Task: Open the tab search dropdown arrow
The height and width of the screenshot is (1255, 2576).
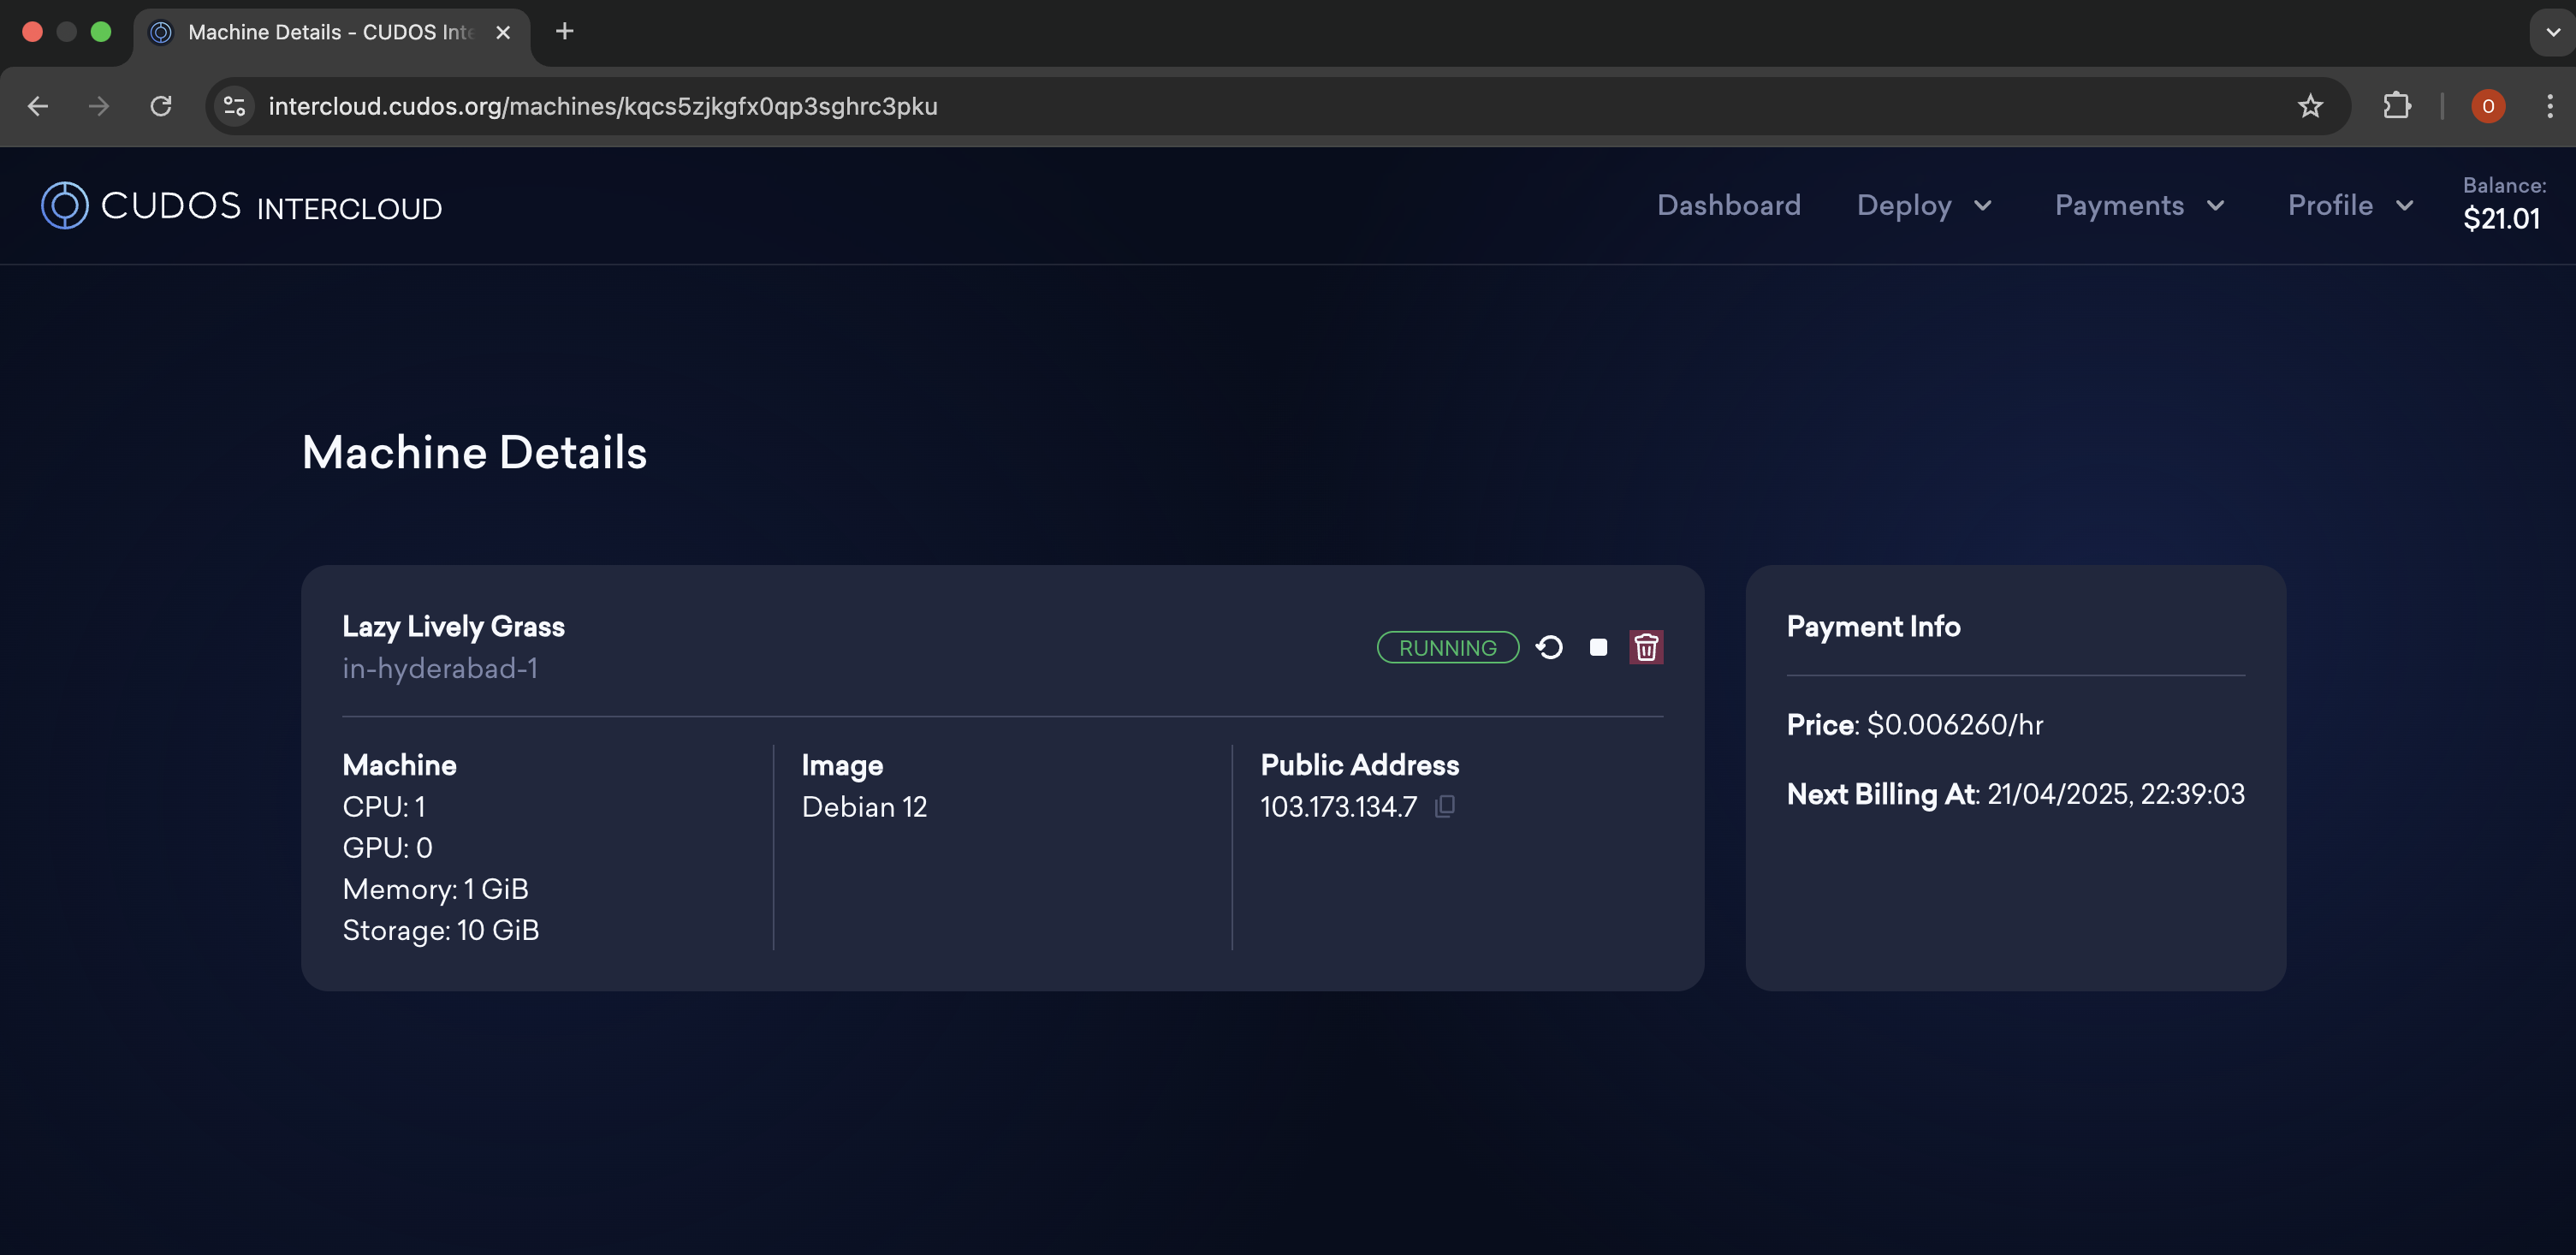Action: (x=2552, y=32)
